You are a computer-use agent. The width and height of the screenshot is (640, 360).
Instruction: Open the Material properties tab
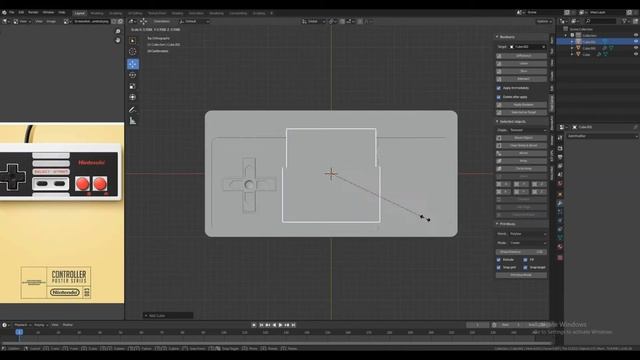[560, 247]
